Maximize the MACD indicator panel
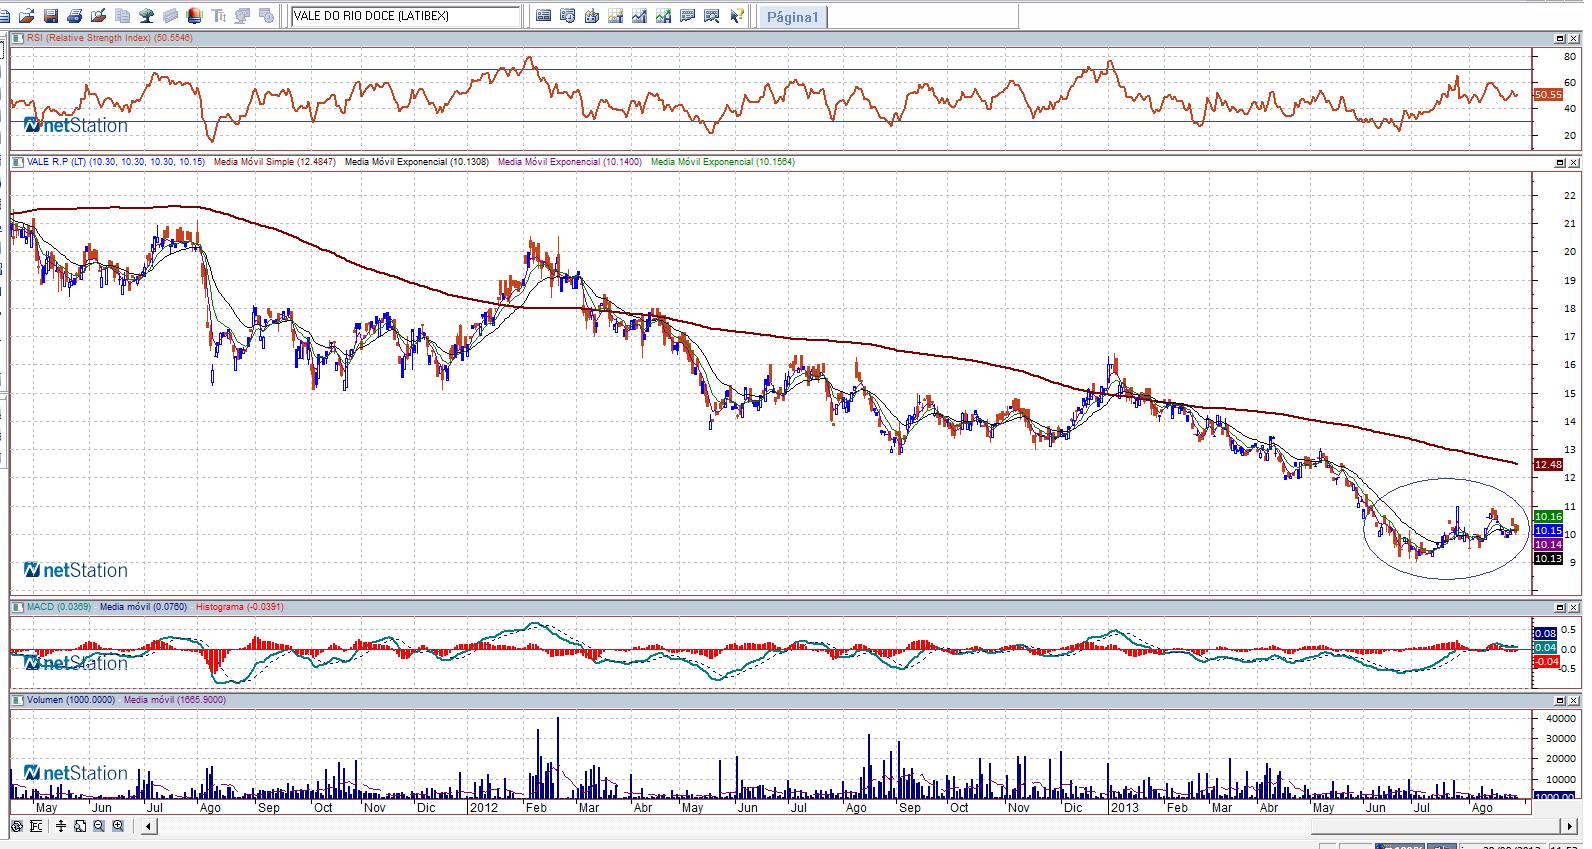 (x=1560, y=607)
